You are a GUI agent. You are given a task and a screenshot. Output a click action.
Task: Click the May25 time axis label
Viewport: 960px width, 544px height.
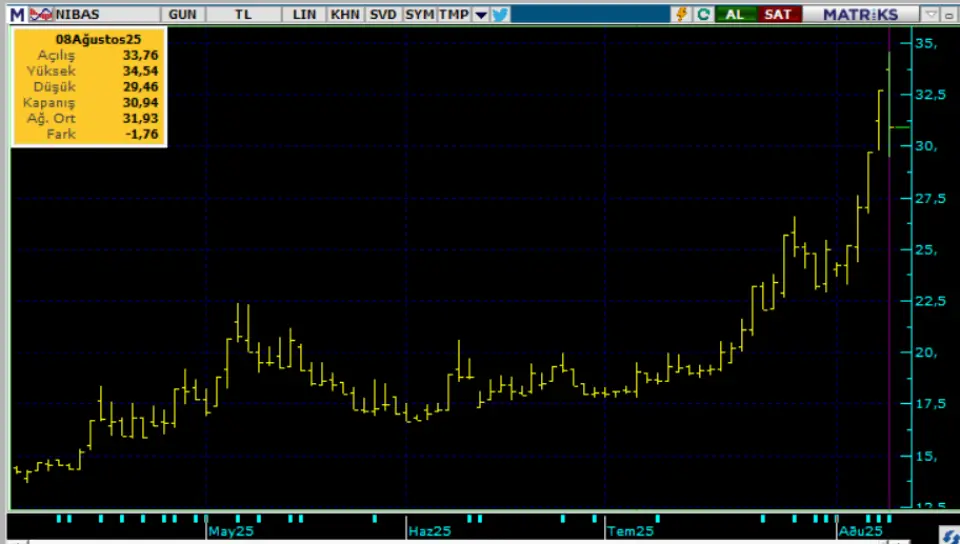231,531
